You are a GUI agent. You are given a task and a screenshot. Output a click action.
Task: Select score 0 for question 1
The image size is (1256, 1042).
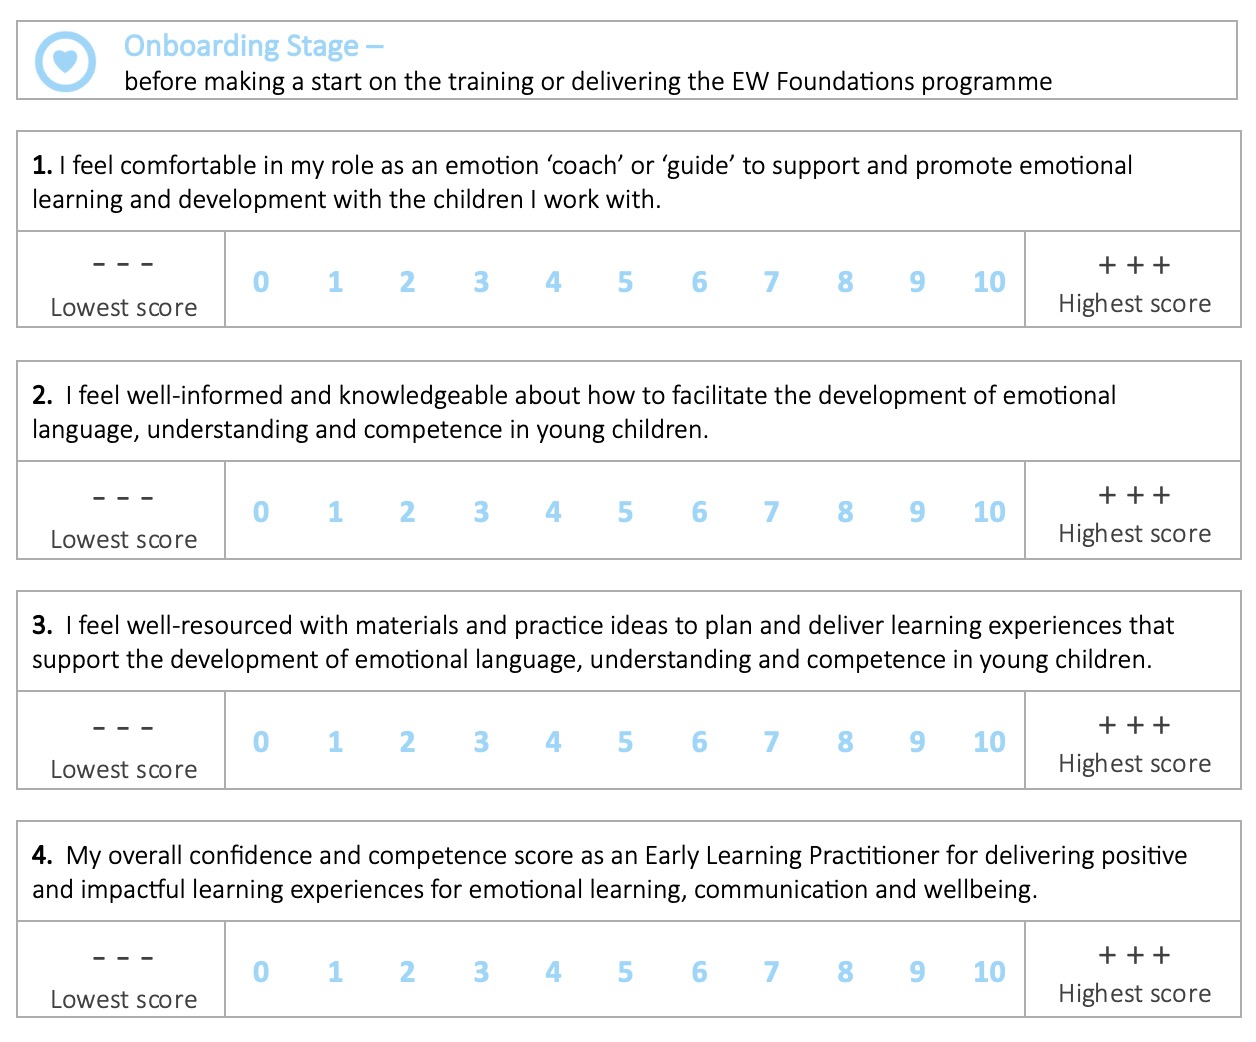(261, 282)
